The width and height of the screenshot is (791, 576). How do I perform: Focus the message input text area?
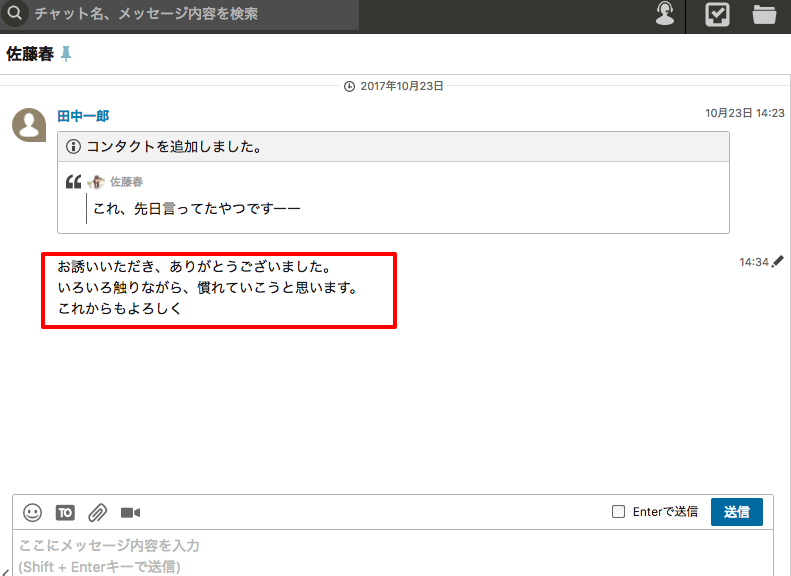392,553
